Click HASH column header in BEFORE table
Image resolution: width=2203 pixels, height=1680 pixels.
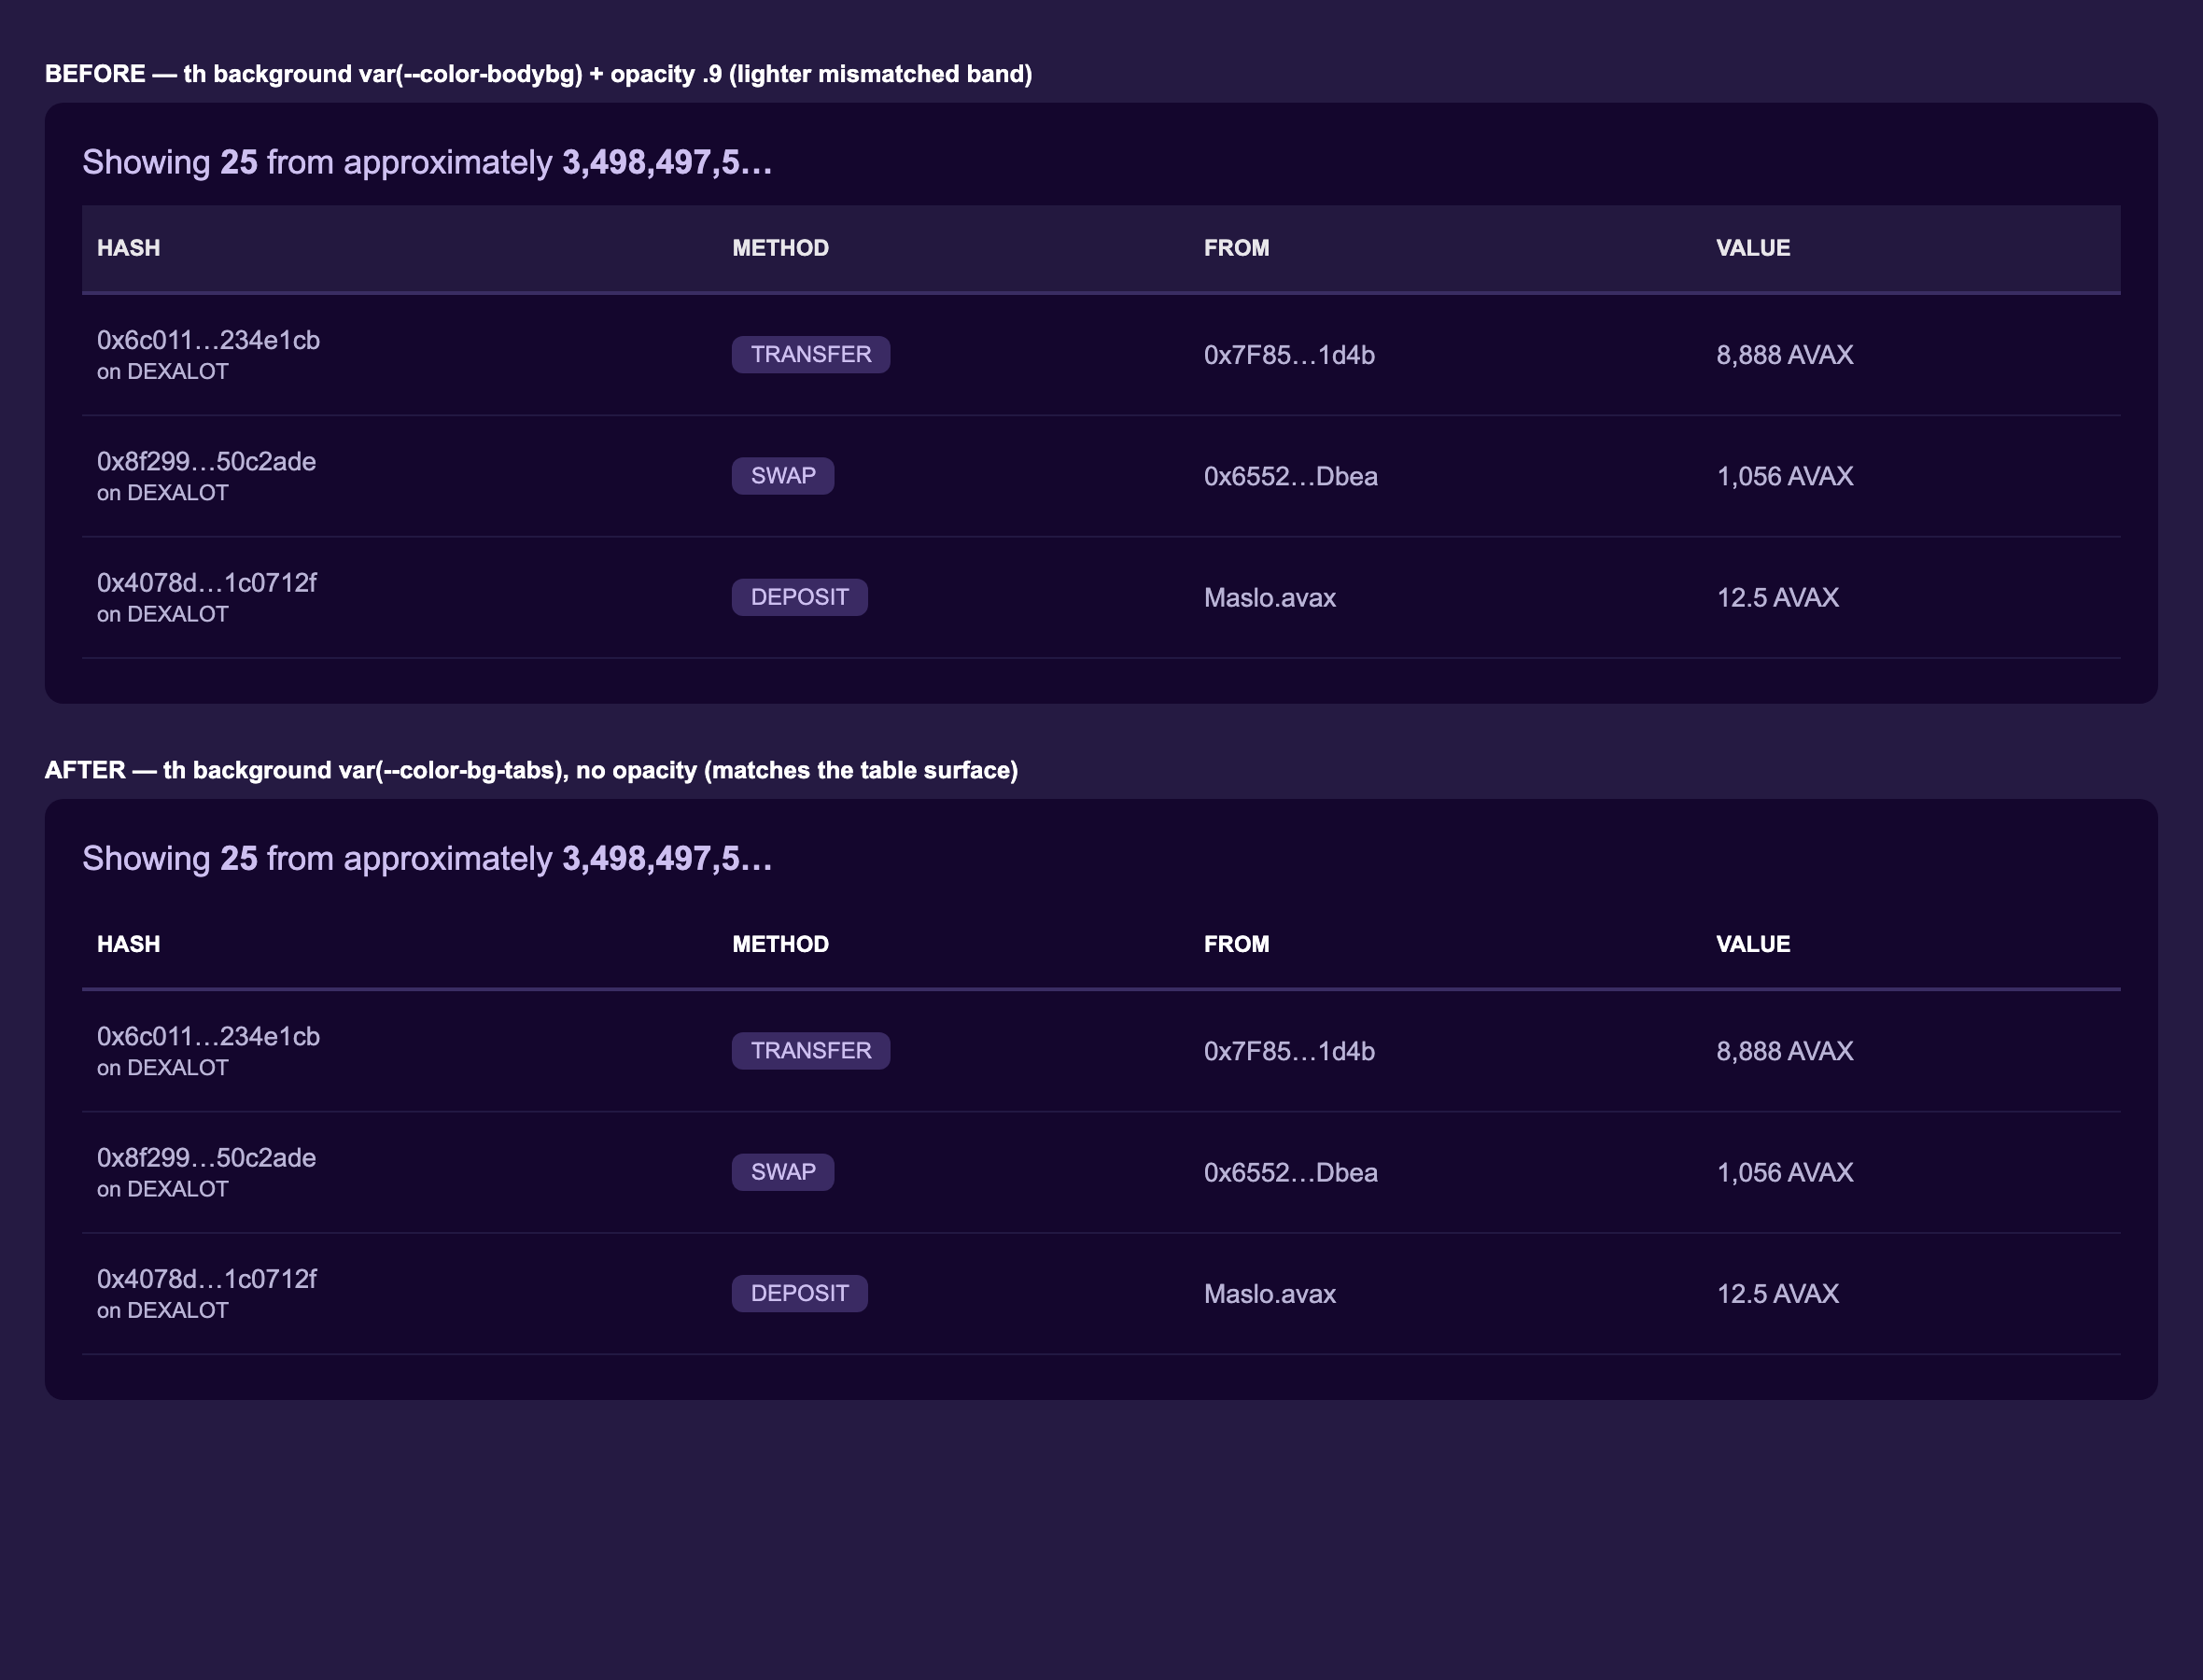128,248
